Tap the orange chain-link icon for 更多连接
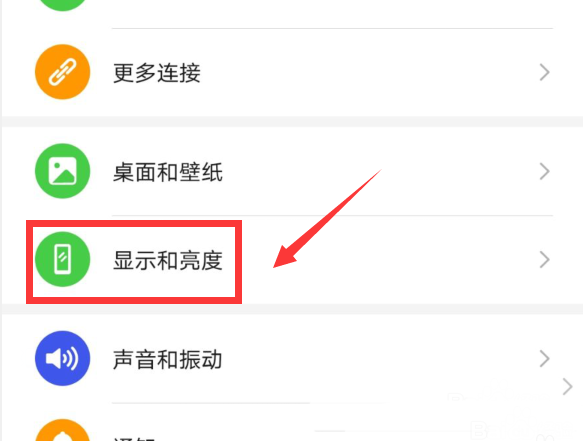 [x=62, y=72]
